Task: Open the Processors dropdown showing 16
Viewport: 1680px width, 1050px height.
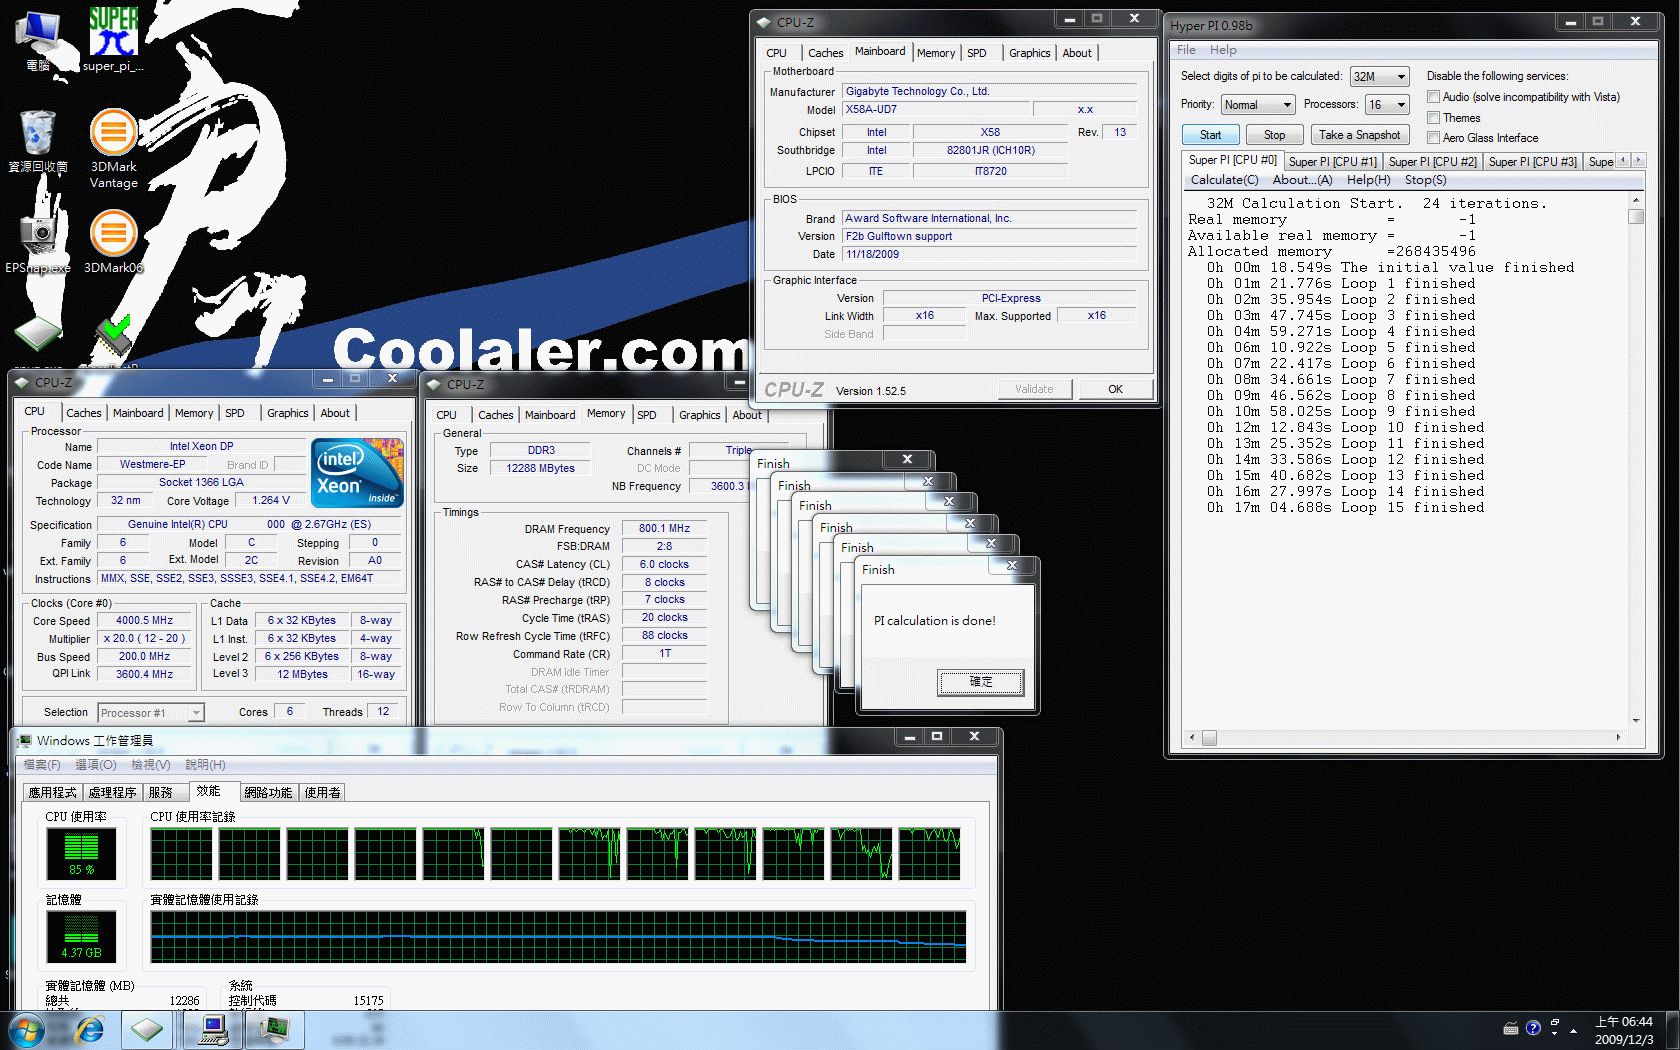Action: click(1387, 105)
